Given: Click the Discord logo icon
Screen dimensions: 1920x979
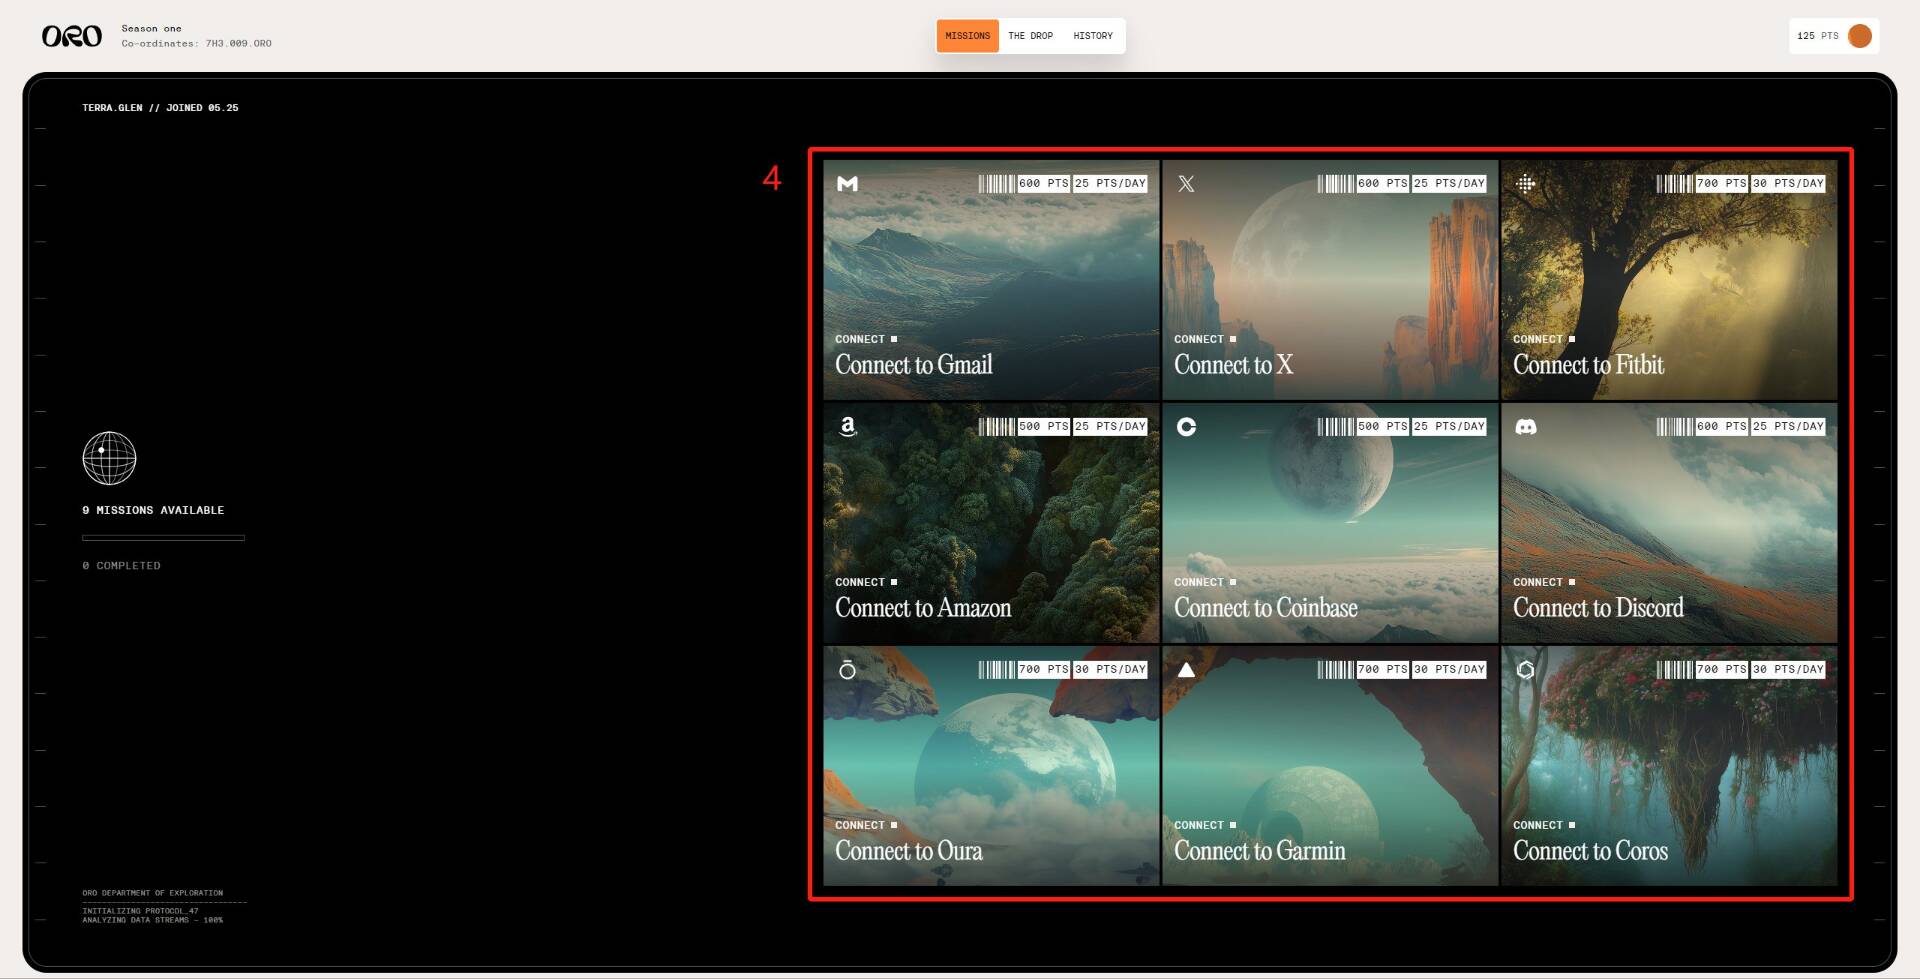Looking at the screenshot, I should point(1525,427).
